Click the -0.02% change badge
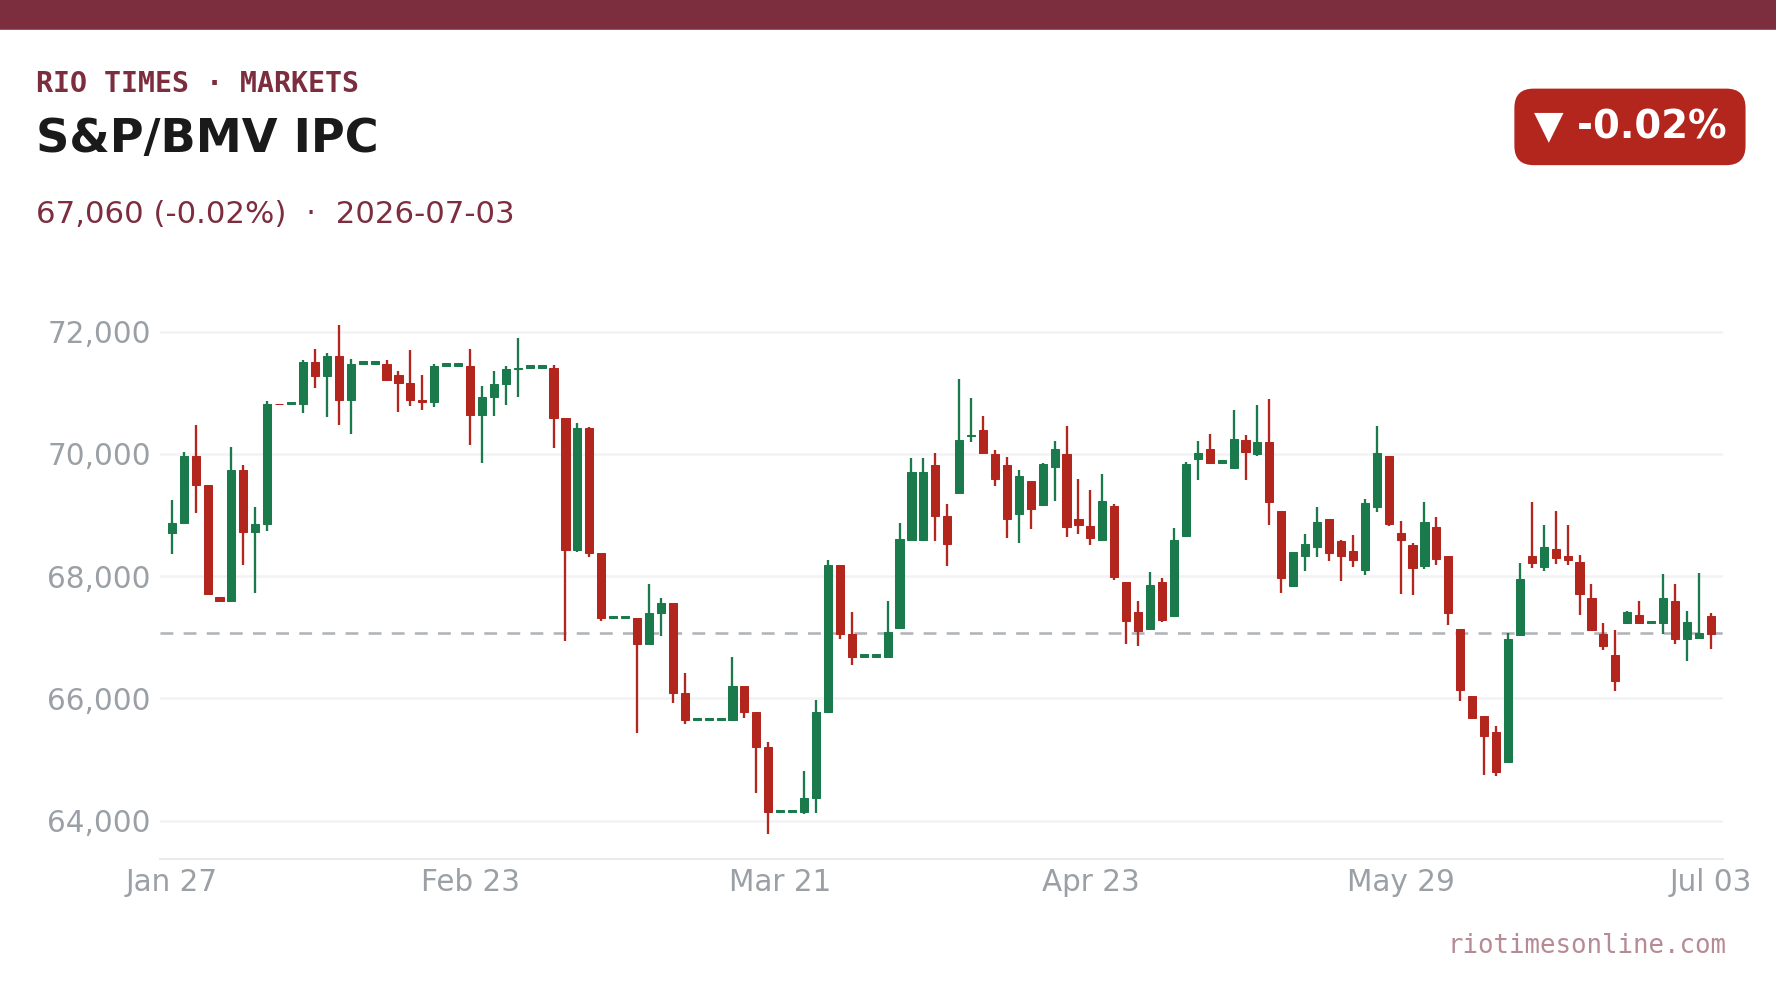 click(x=1629, y=127)
